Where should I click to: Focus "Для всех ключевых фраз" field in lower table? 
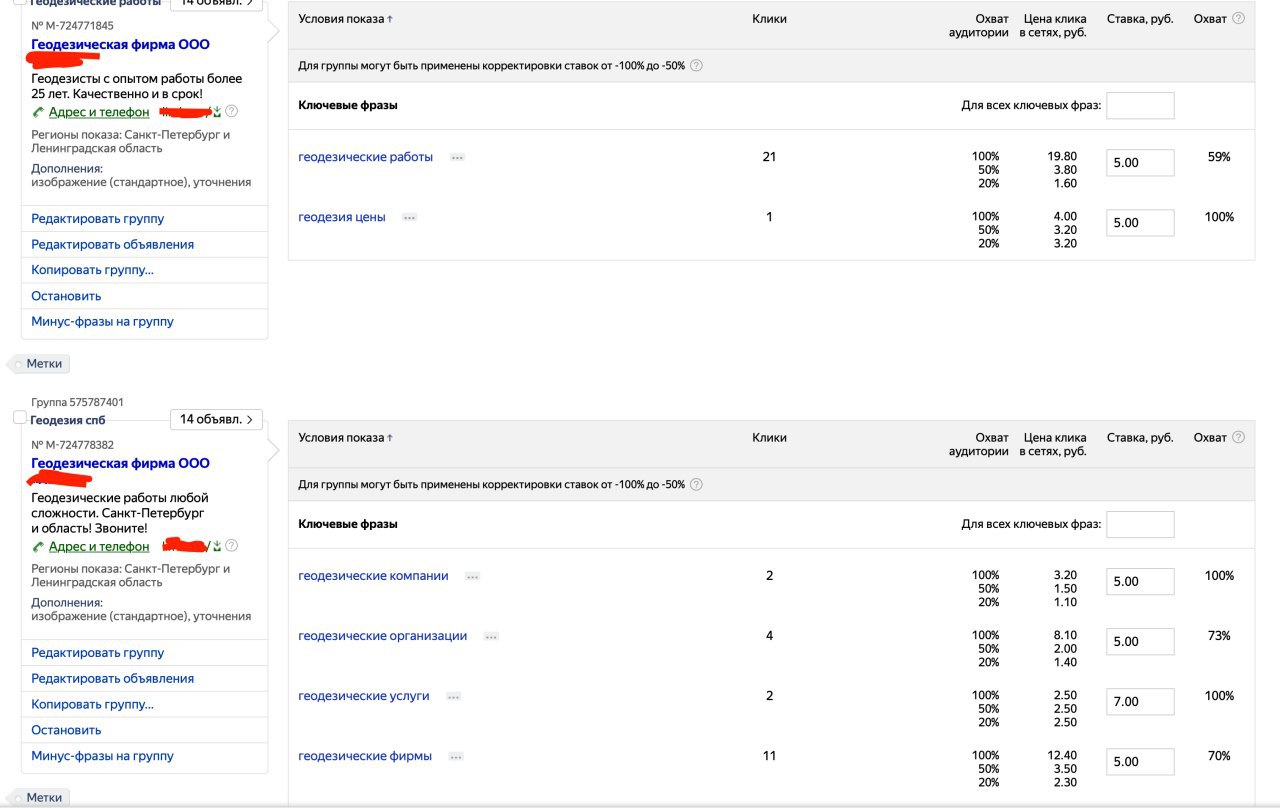1139,524
